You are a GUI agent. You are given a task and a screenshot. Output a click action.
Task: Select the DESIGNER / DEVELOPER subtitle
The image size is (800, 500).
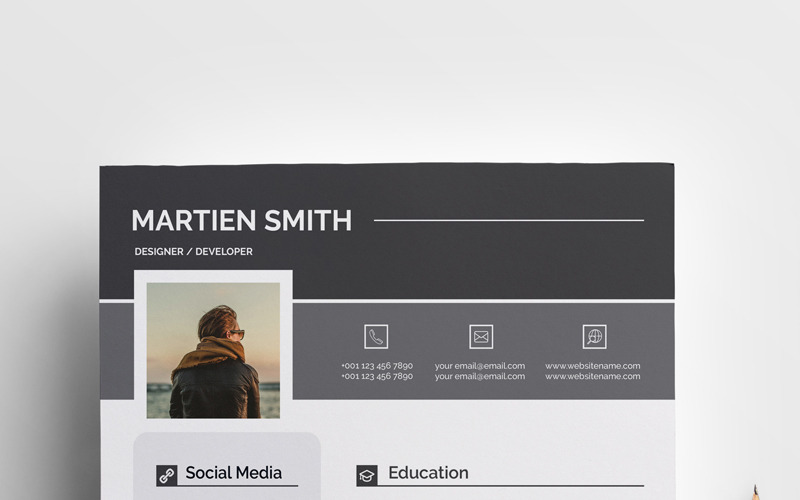click(193, 252)
